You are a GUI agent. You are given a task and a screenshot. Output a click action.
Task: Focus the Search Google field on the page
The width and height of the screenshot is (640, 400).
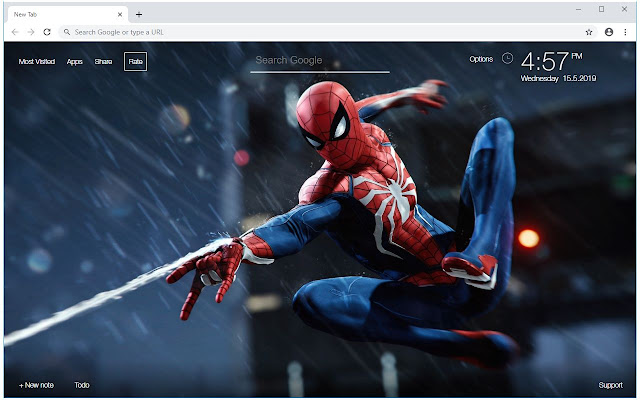coord(320,61)
